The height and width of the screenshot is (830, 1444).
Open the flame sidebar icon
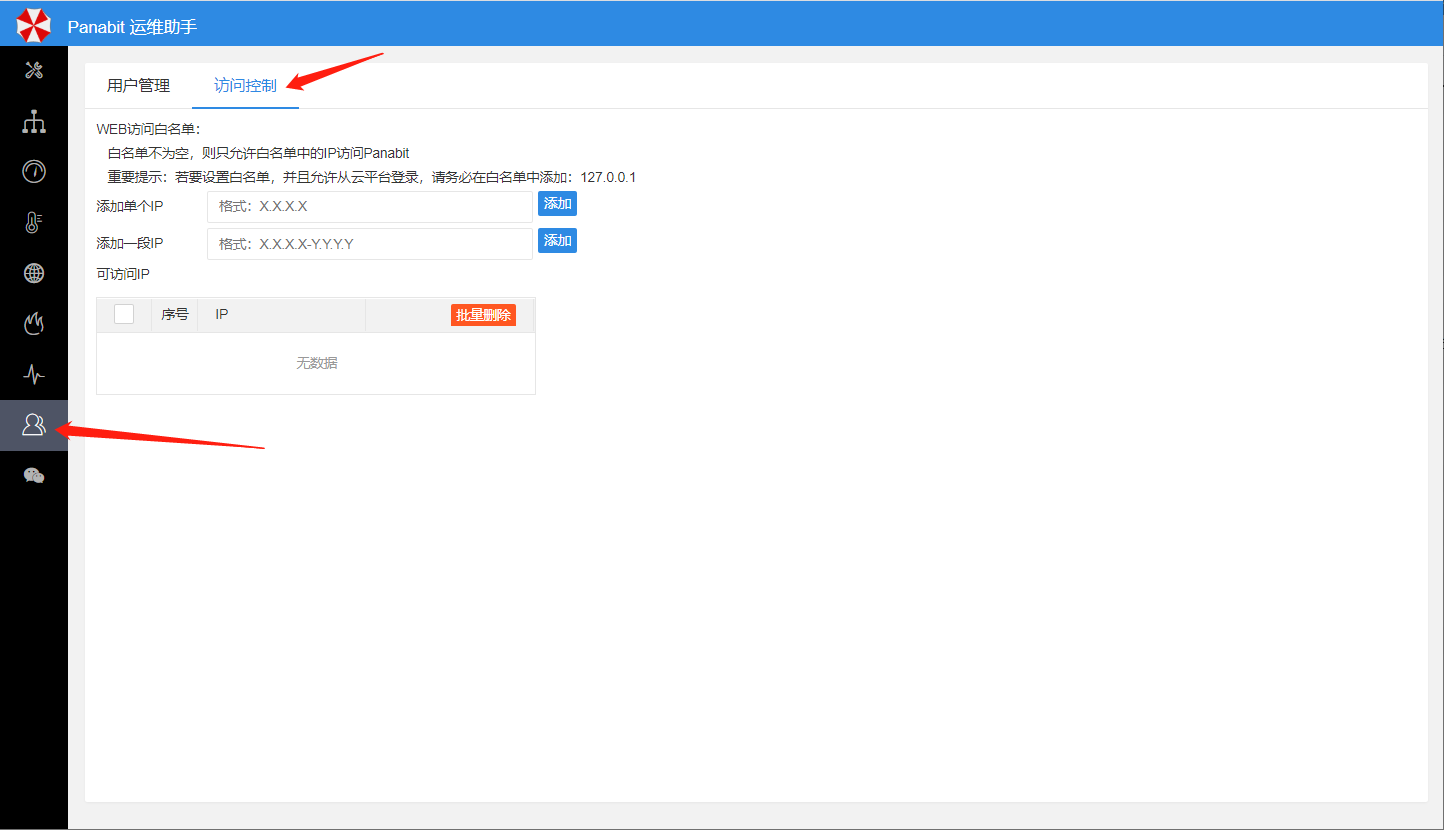point(34,323)
